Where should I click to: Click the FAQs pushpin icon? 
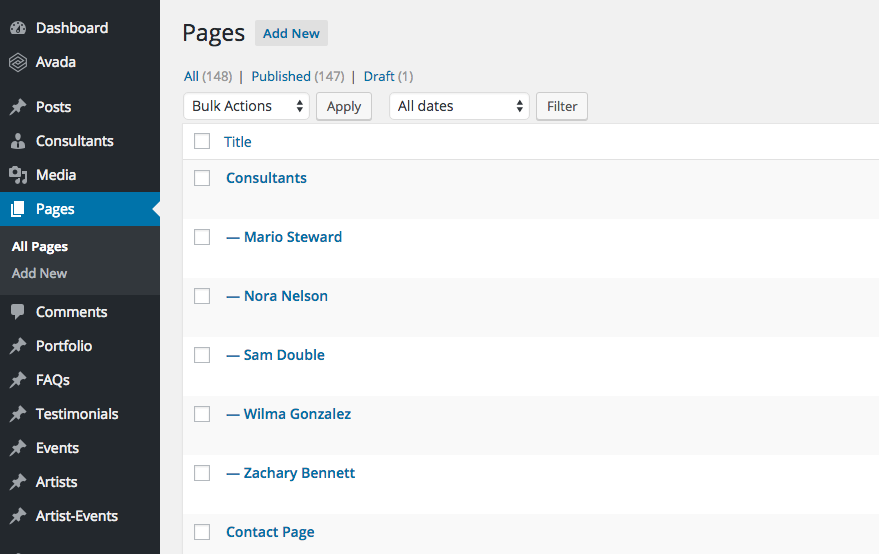click(18, 380)
